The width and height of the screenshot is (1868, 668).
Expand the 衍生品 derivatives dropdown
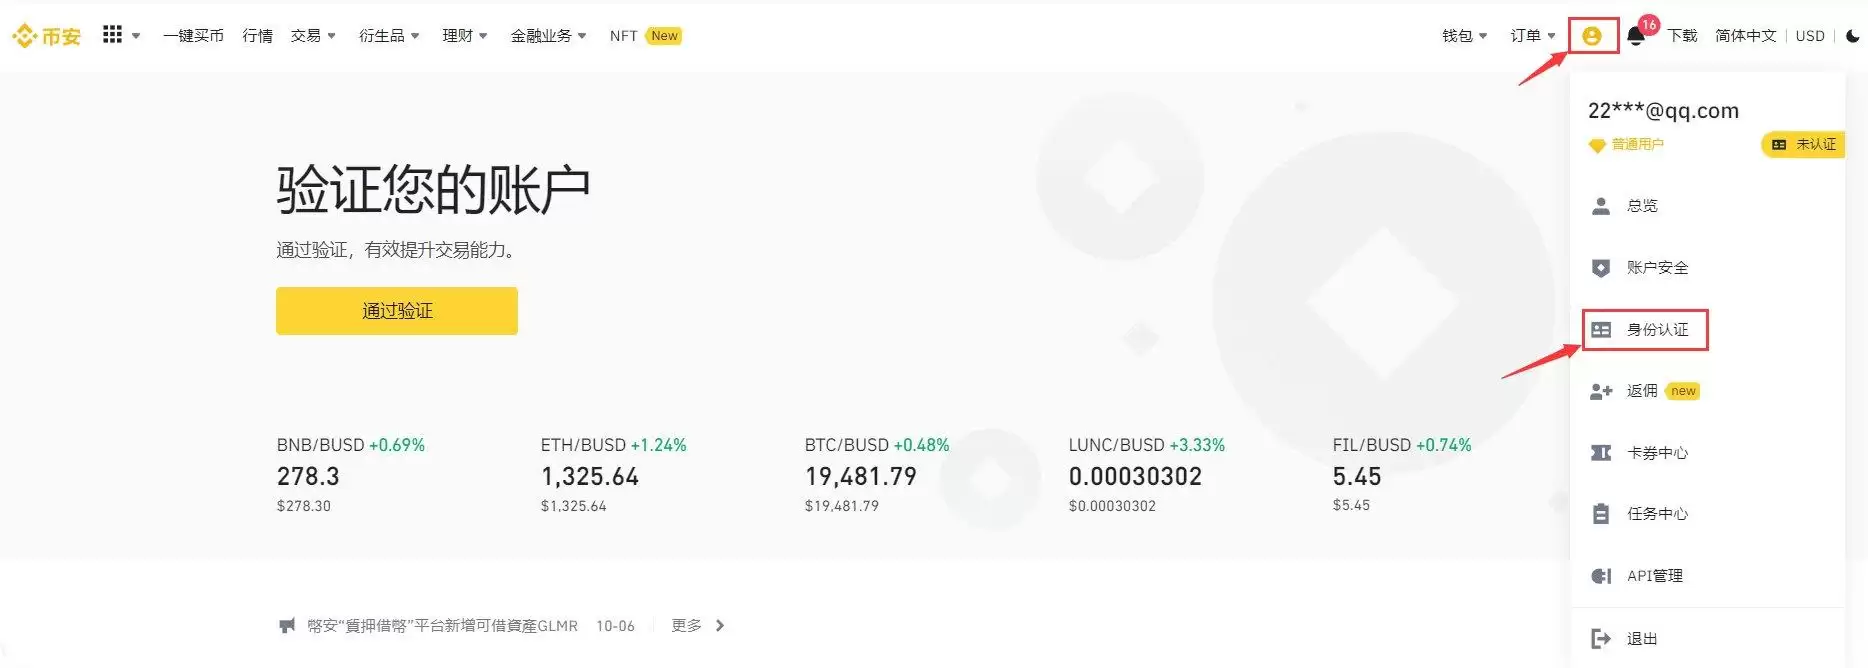pos(389,36)
